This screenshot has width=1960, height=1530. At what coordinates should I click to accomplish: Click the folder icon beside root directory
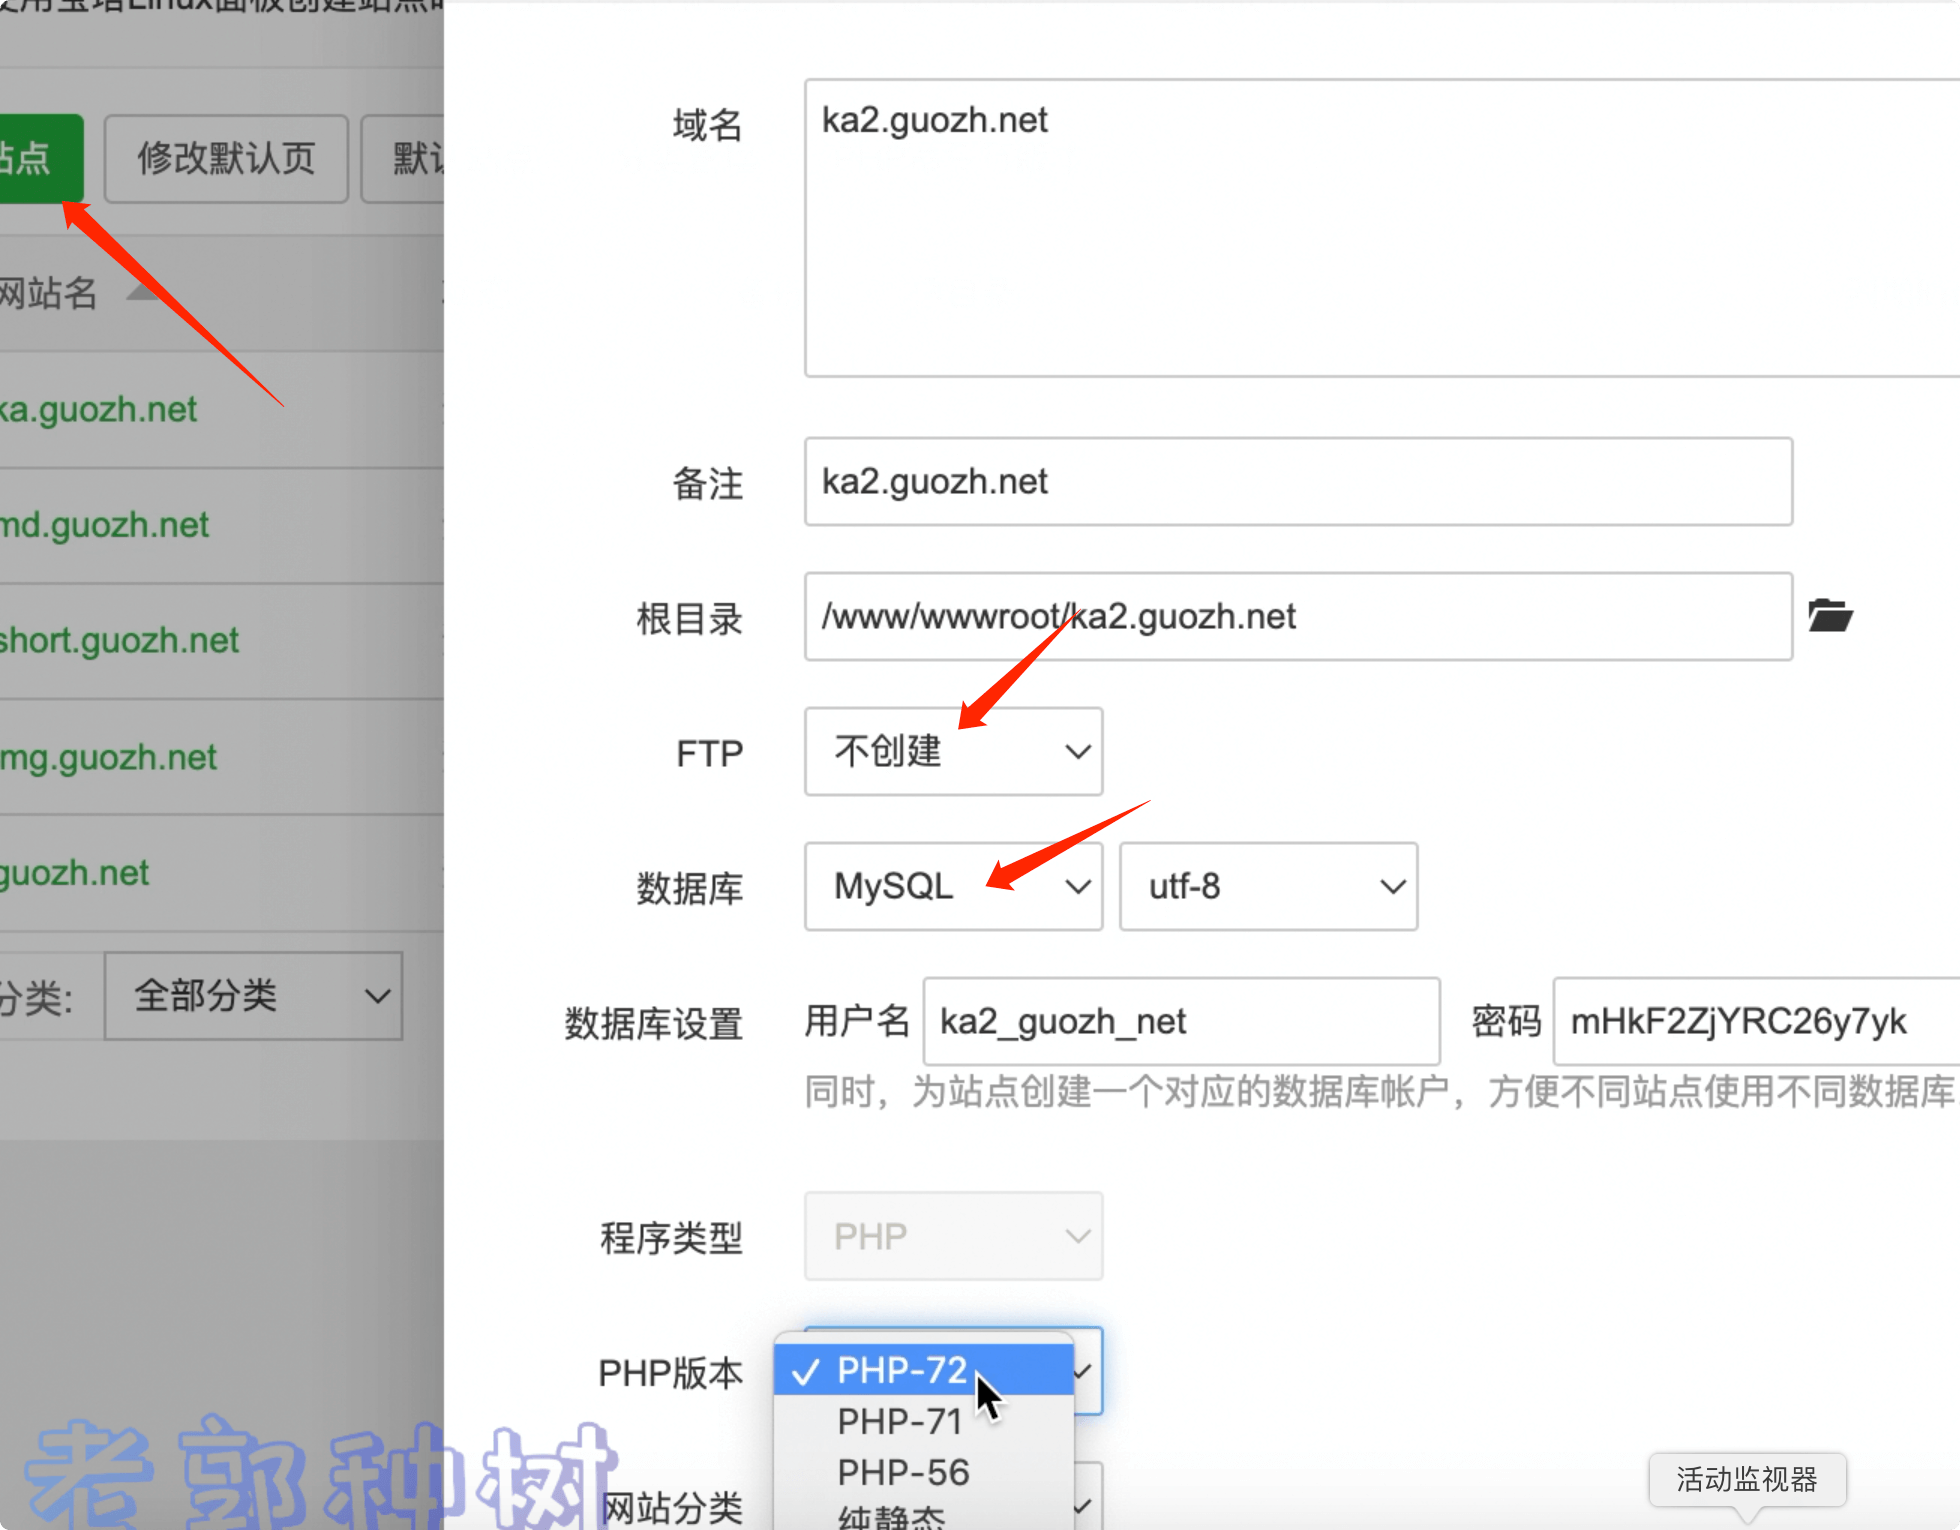pyautogui.click(x=1830, y=616)
